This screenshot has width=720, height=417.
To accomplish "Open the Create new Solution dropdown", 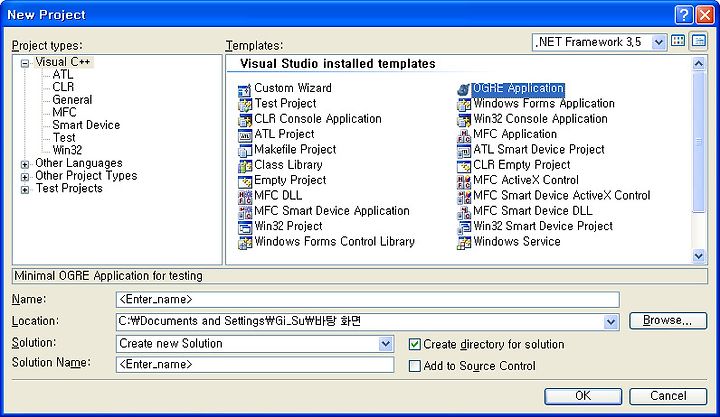I will (386, 344).
